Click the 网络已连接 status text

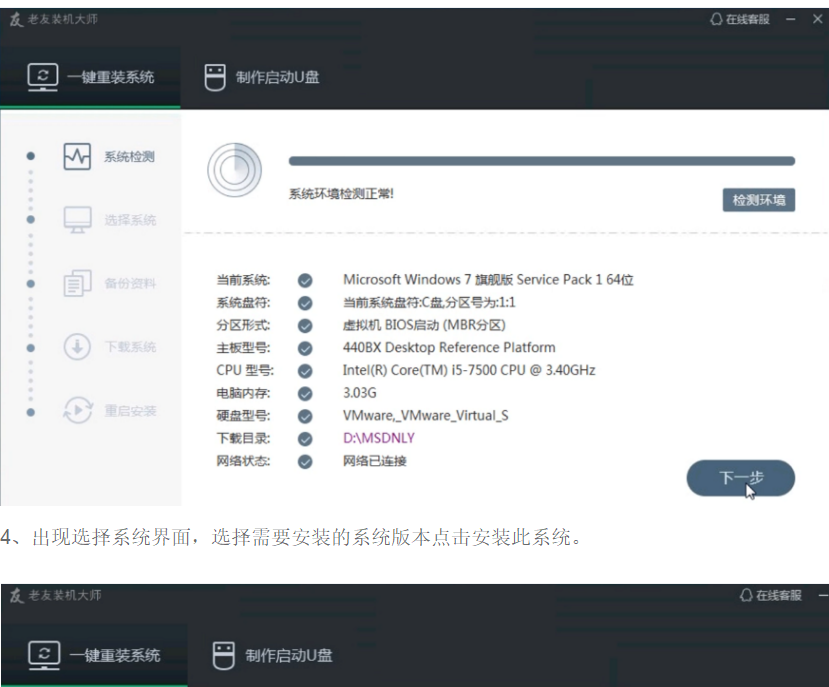(374, 461)
